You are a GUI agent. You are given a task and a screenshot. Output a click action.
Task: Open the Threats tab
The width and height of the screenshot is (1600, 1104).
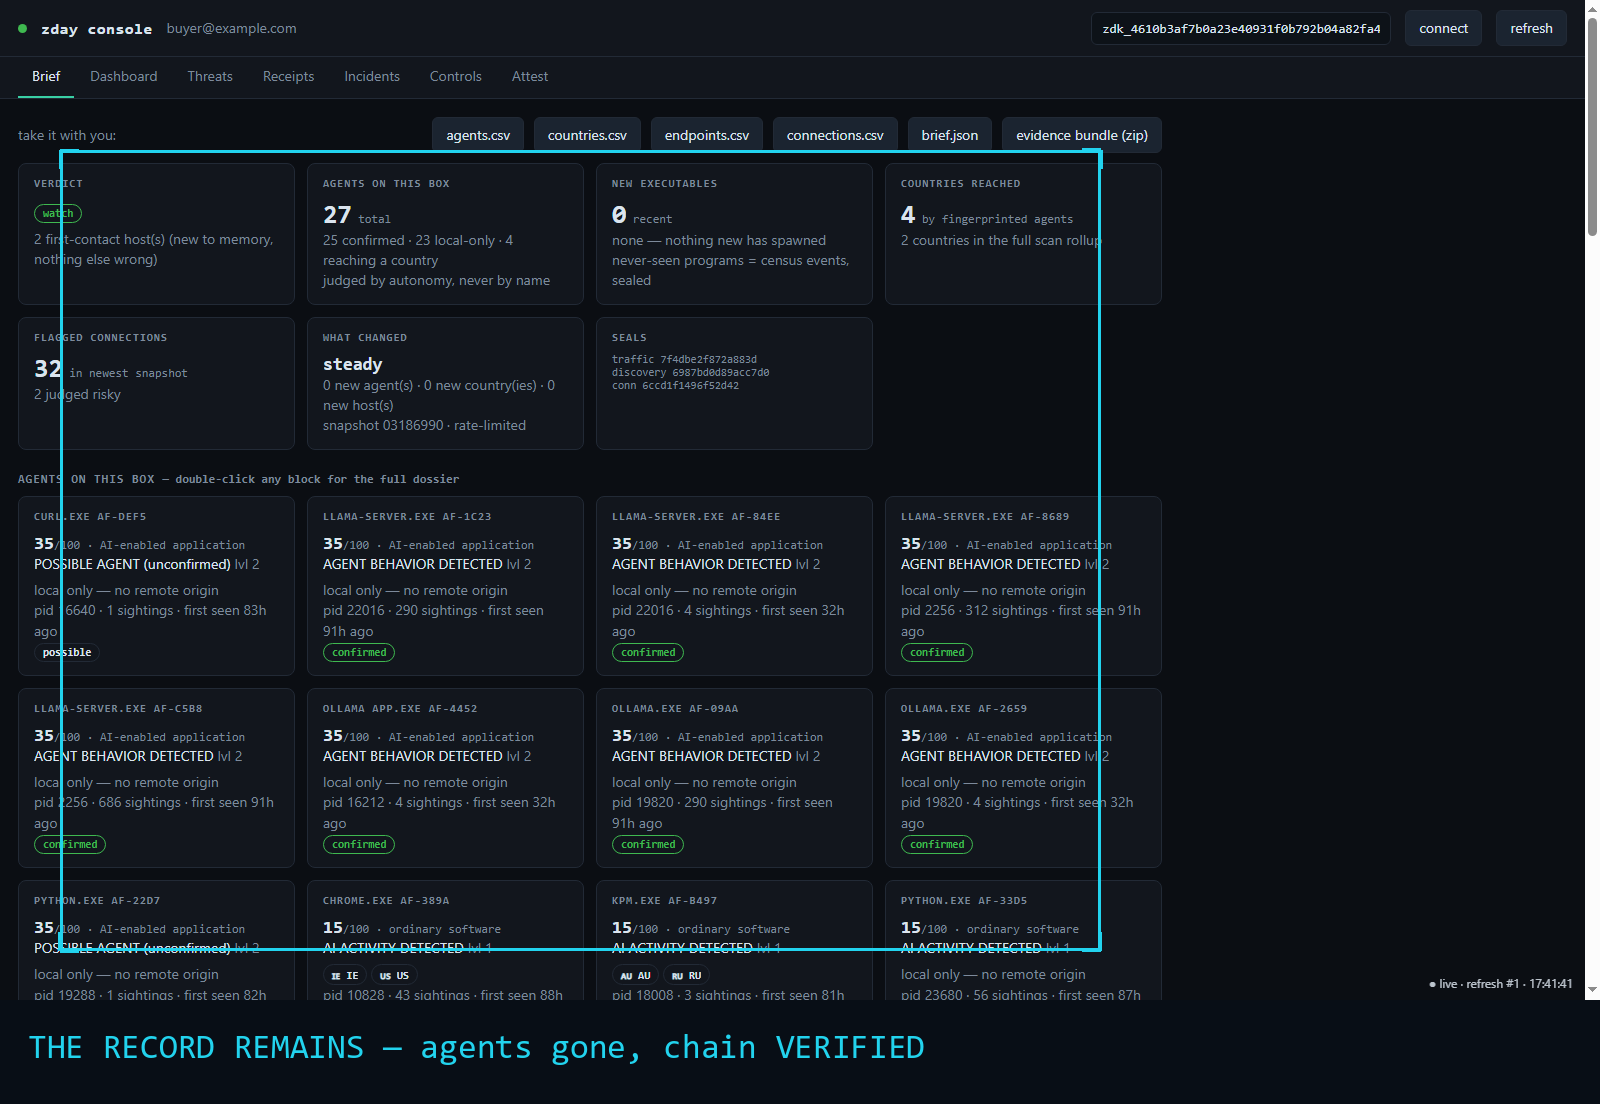click(210, 77)
